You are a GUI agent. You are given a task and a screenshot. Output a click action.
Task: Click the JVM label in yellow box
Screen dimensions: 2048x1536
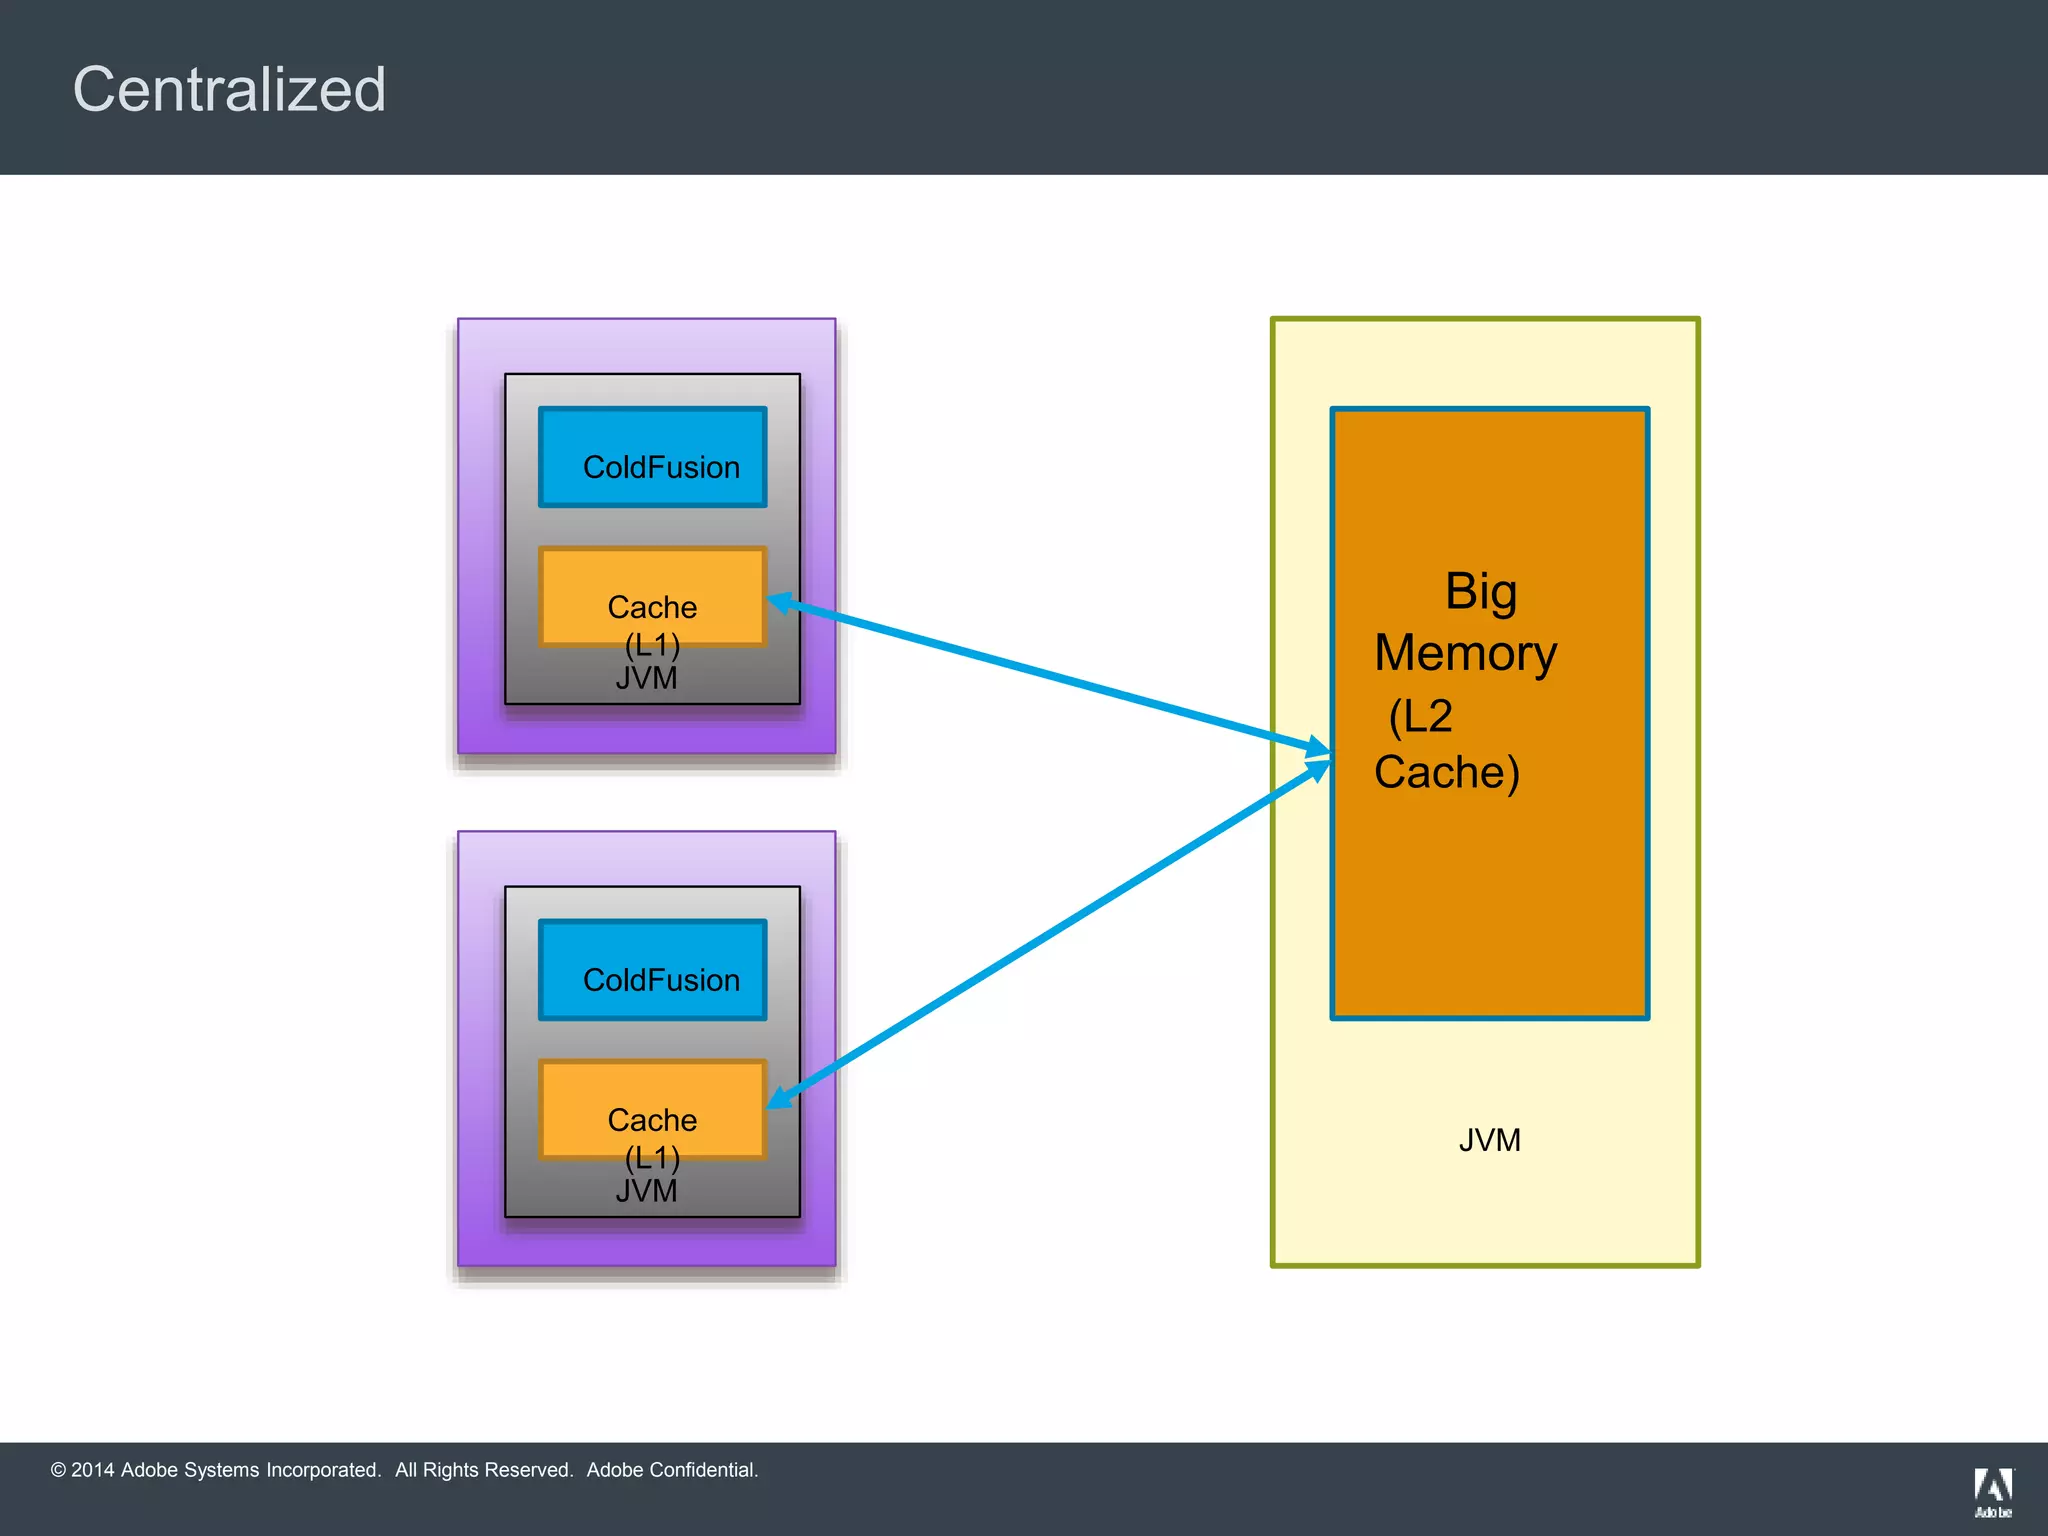[x=1489, y=1140]
